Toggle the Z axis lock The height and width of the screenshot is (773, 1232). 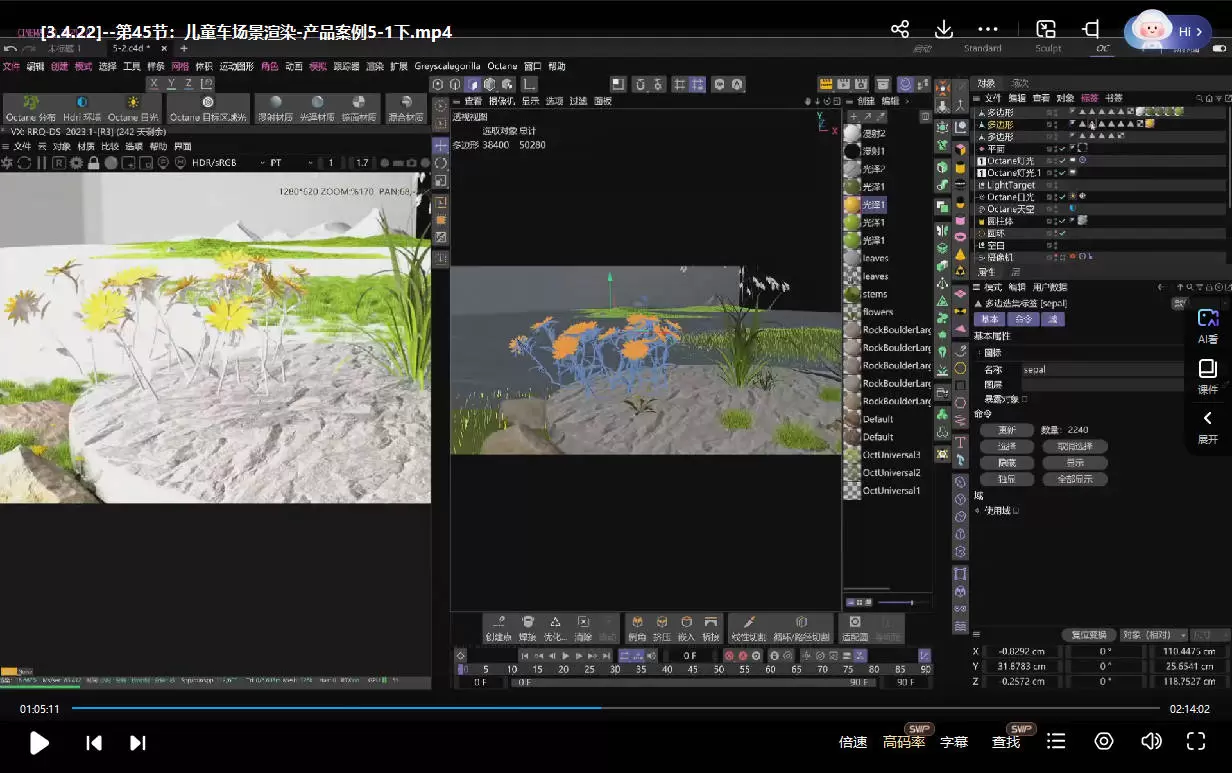tap(188, 83)
